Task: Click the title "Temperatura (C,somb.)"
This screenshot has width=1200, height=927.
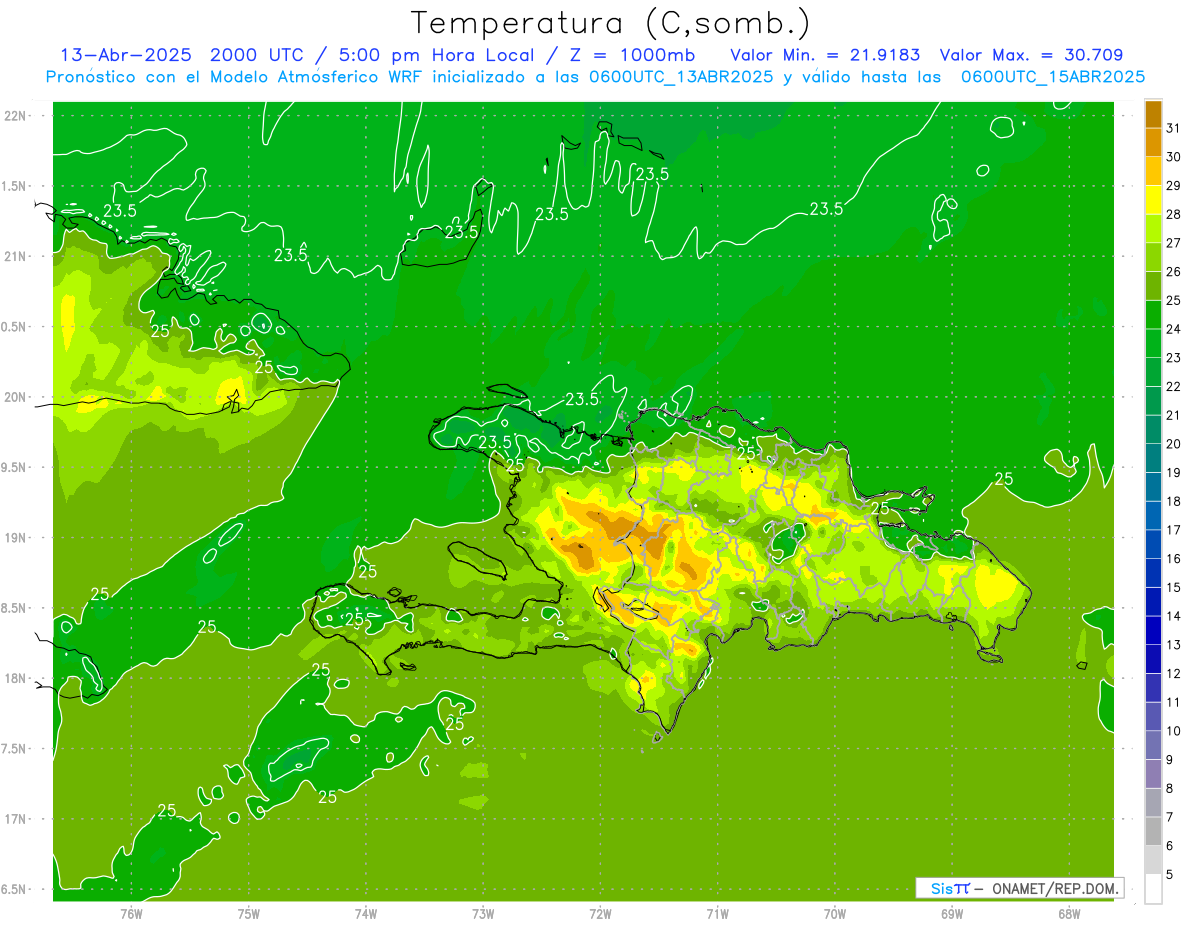Action: pyautogui.click(x=611, y=23)
